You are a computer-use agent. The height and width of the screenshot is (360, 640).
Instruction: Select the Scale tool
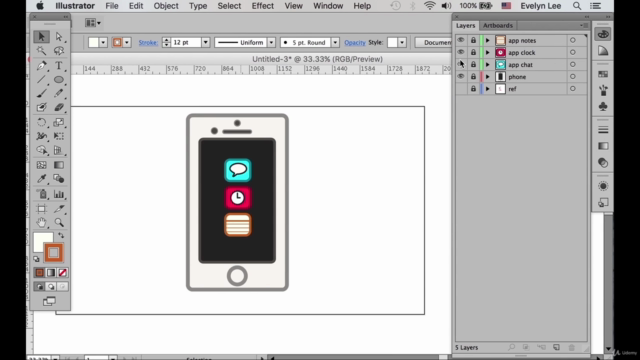[x=59, y=122]
